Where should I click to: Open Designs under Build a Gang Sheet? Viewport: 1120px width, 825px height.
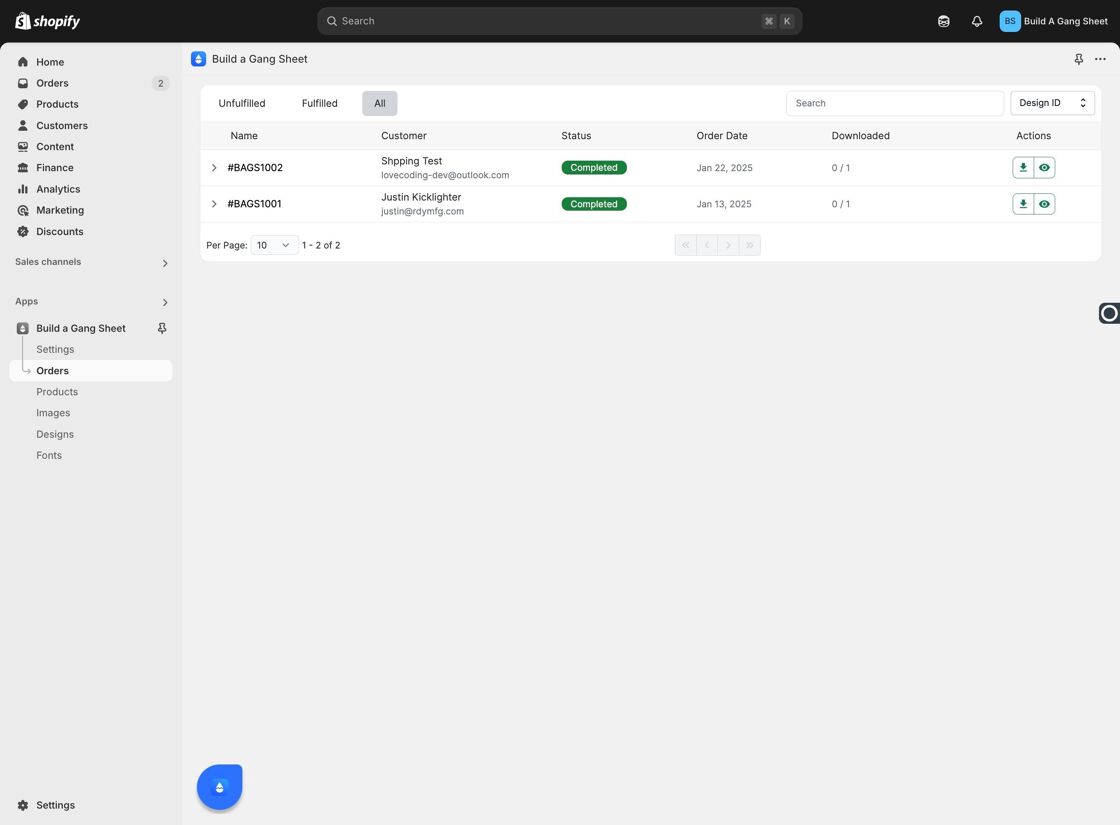point(55,434)
